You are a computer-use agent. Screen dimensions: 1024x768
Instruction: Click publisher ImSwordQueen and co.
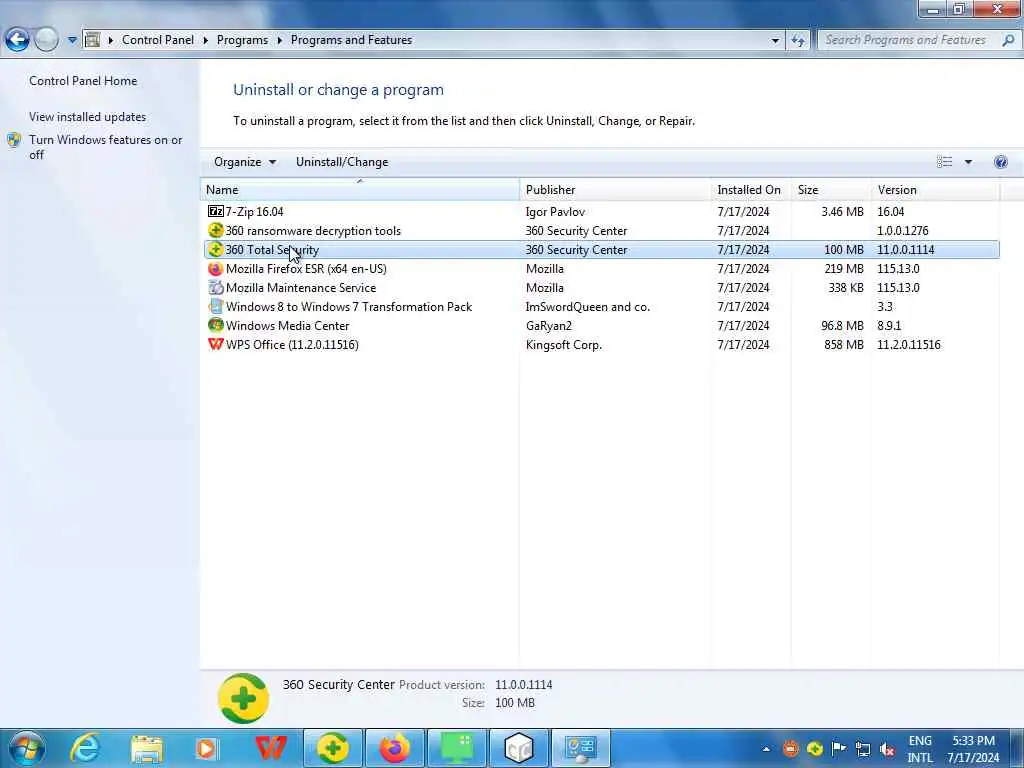588,306
